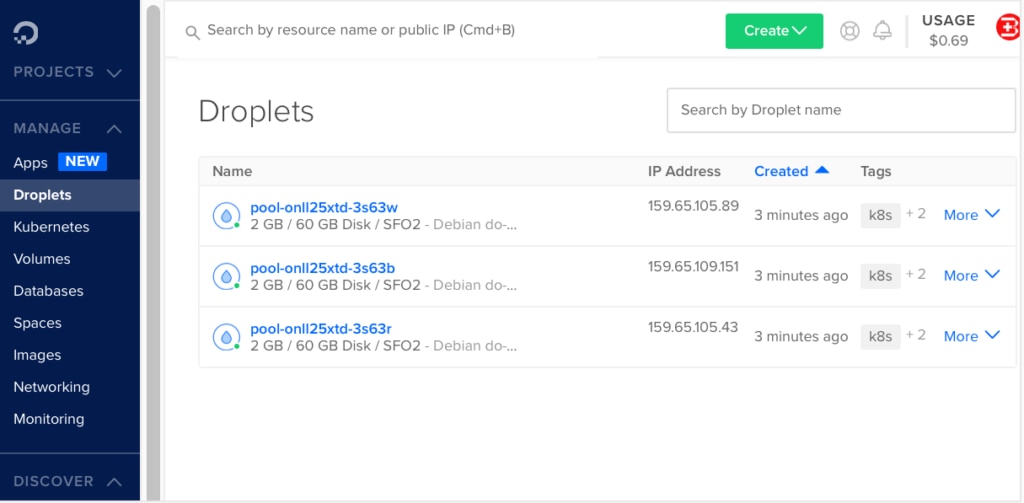Open Spaces in the sidebar

pos(37,323)
